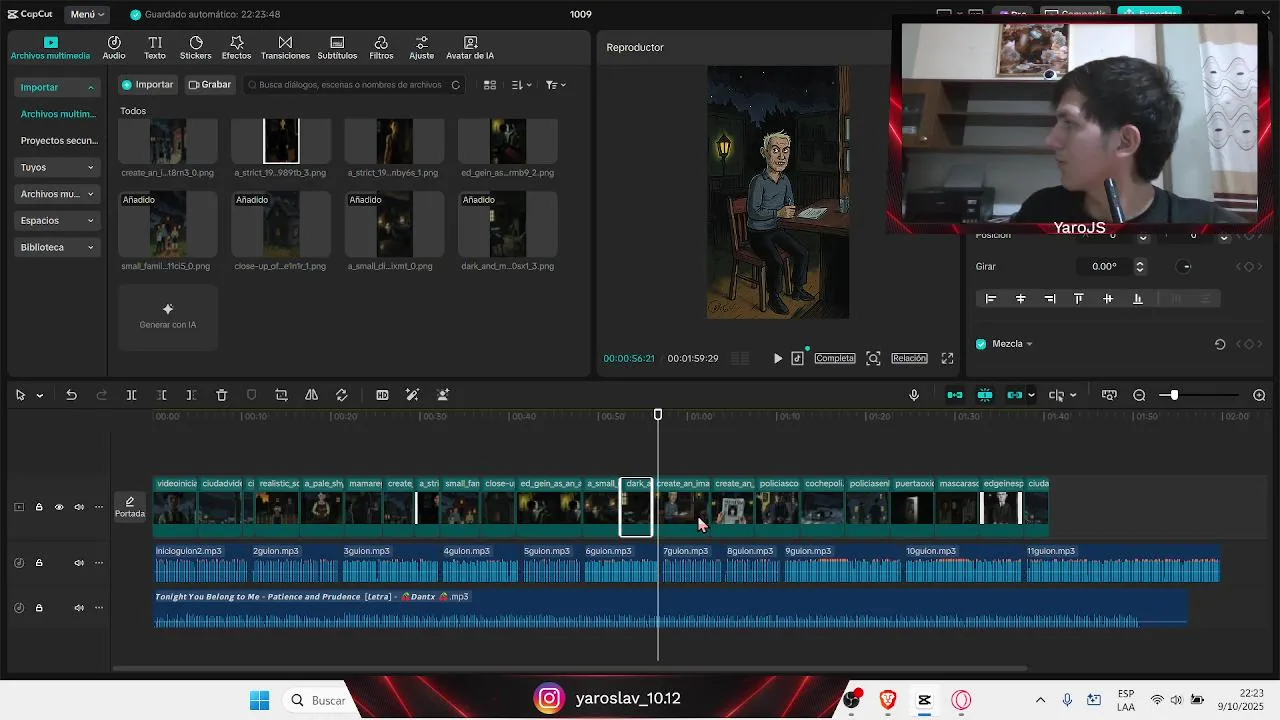Click the Girar rotation value field
The width and height of the screenshot is (1280, 720).
click(1105, 267)
